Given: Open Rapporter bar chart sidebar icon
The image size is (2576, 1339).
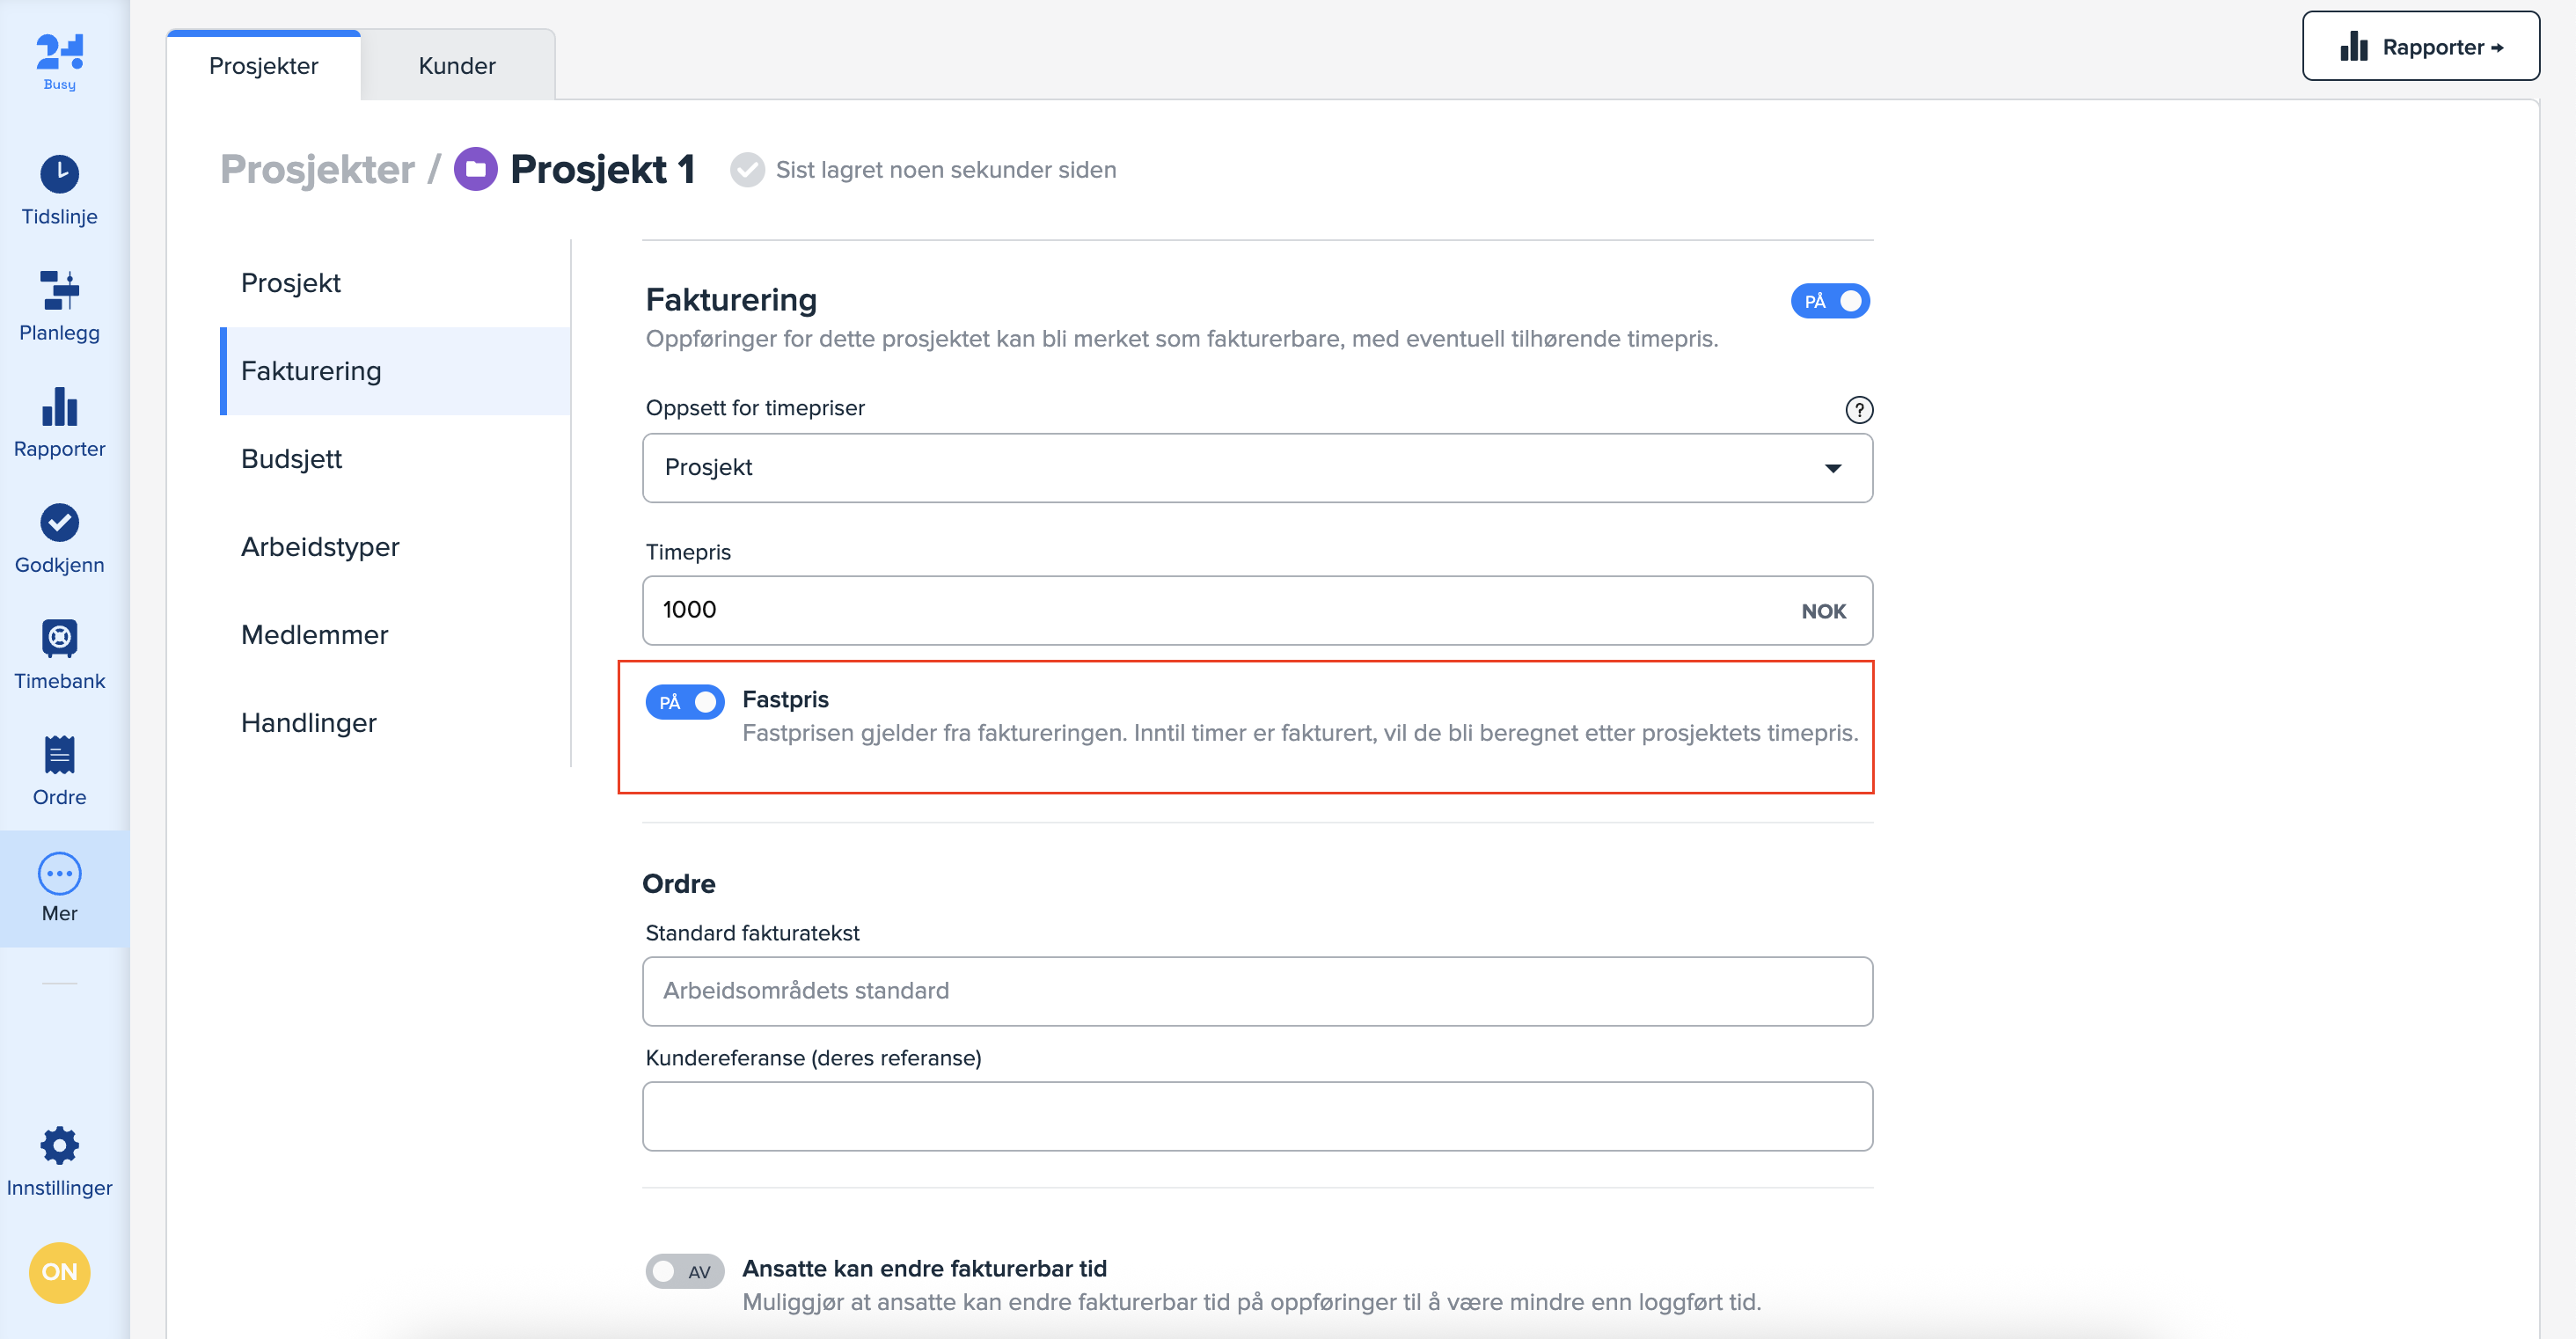Looking at the screenshot, I should click(59, 407).
